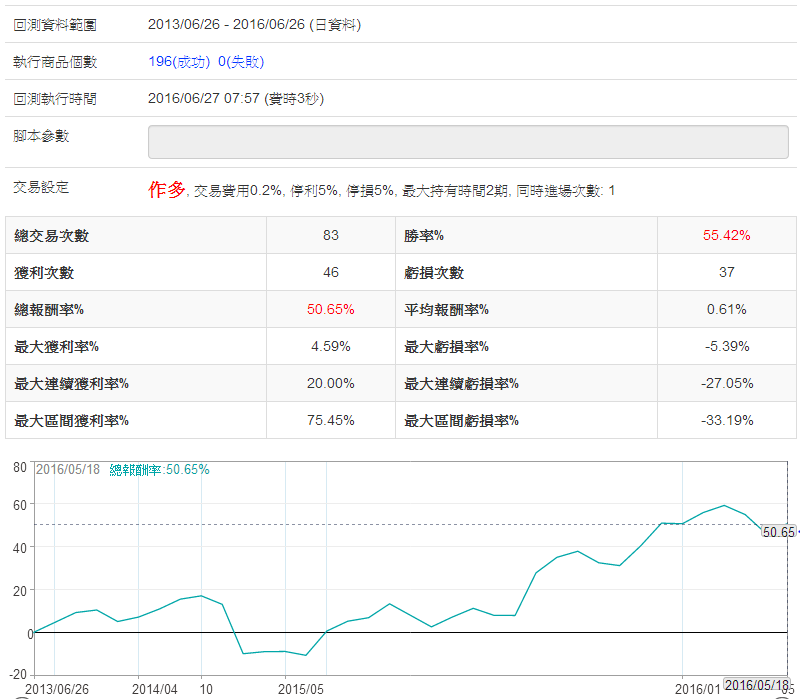Viewport: 800px width, 699px height.
Task: Click the 50.65 value tag on chart's right edge
Action: point(778,532)
